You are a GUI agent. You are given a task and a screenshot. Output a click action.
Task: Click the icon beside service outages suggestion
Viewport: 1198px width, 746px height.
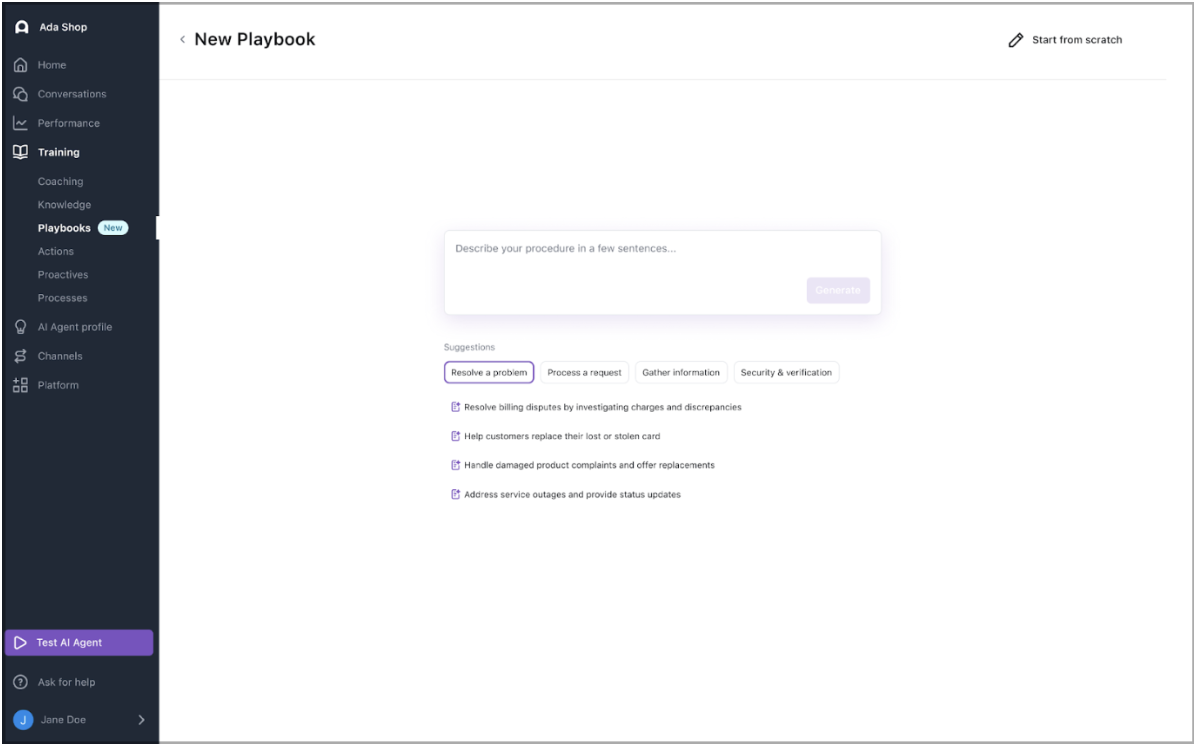pos(455,495)
